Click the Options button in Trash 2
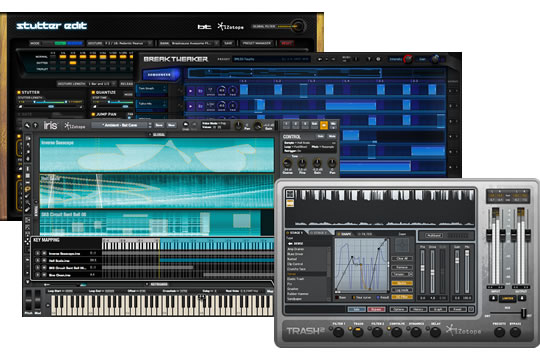The width and height of the screenshot is (540, 360). [x=399, y=309]
